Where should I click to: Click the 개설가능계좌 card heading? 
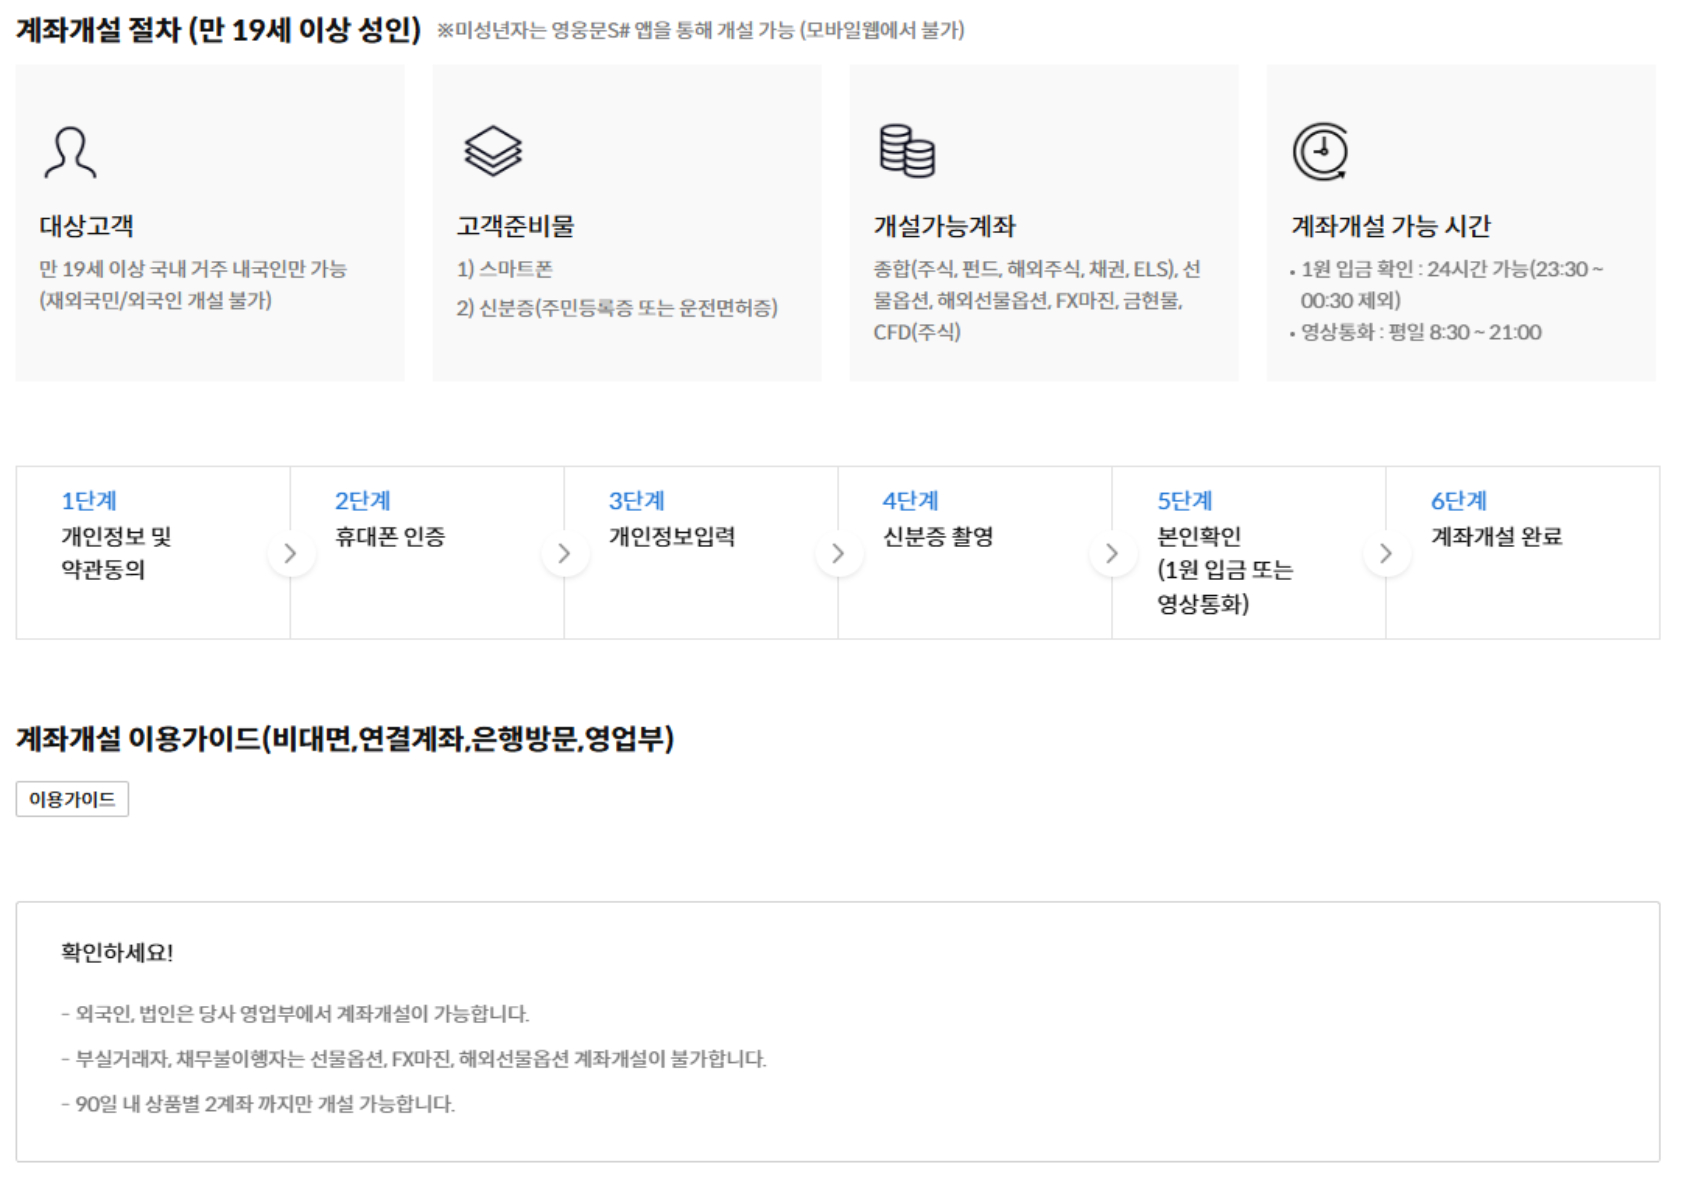[944, 226]
